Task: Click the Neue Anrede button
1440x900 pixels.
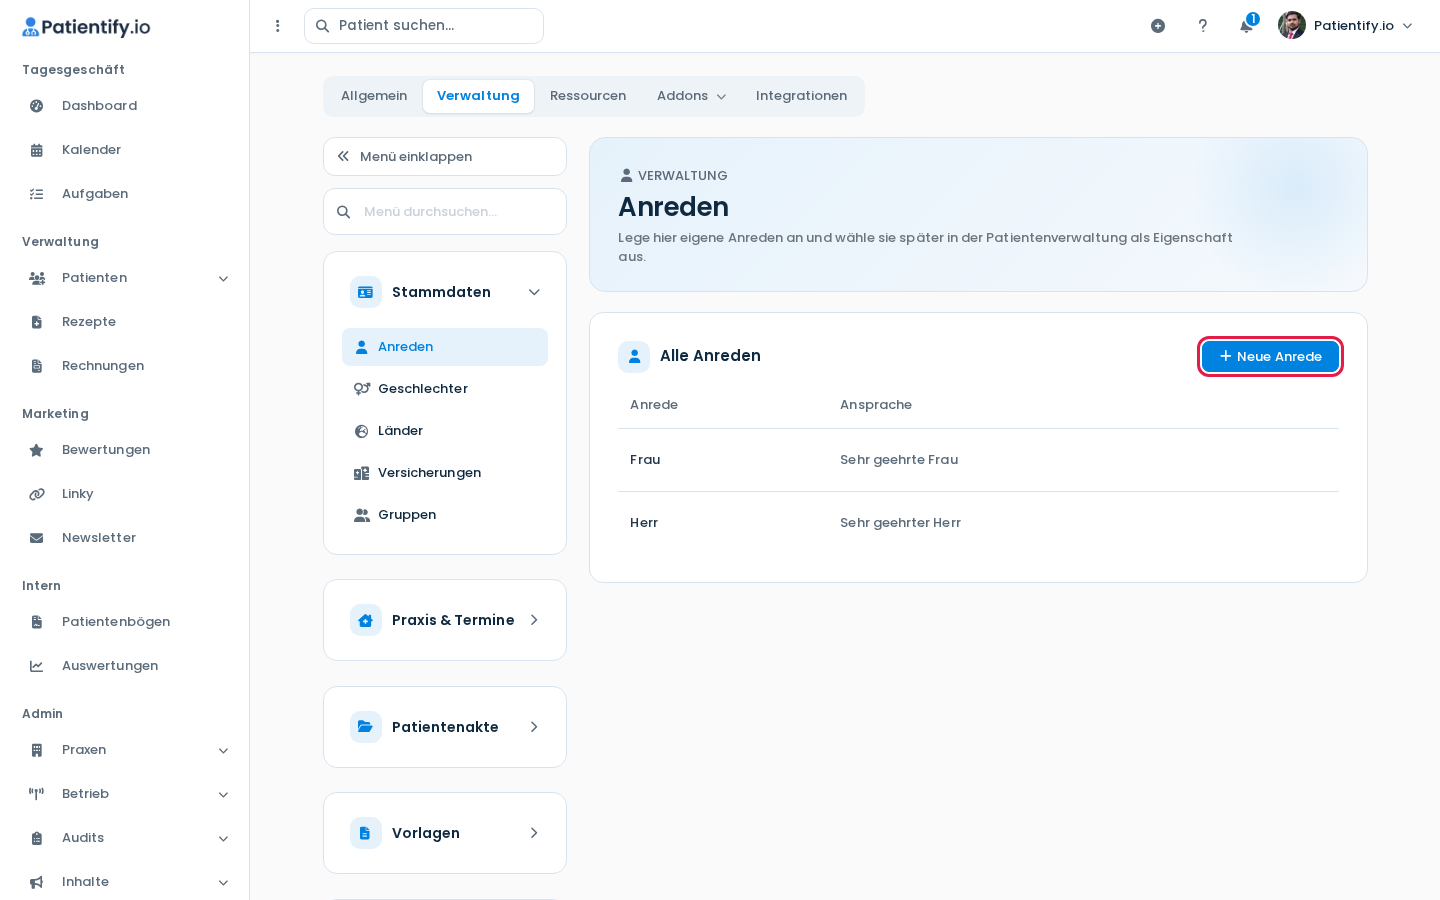Action: pyautogui.click(x=1270, y=357)
